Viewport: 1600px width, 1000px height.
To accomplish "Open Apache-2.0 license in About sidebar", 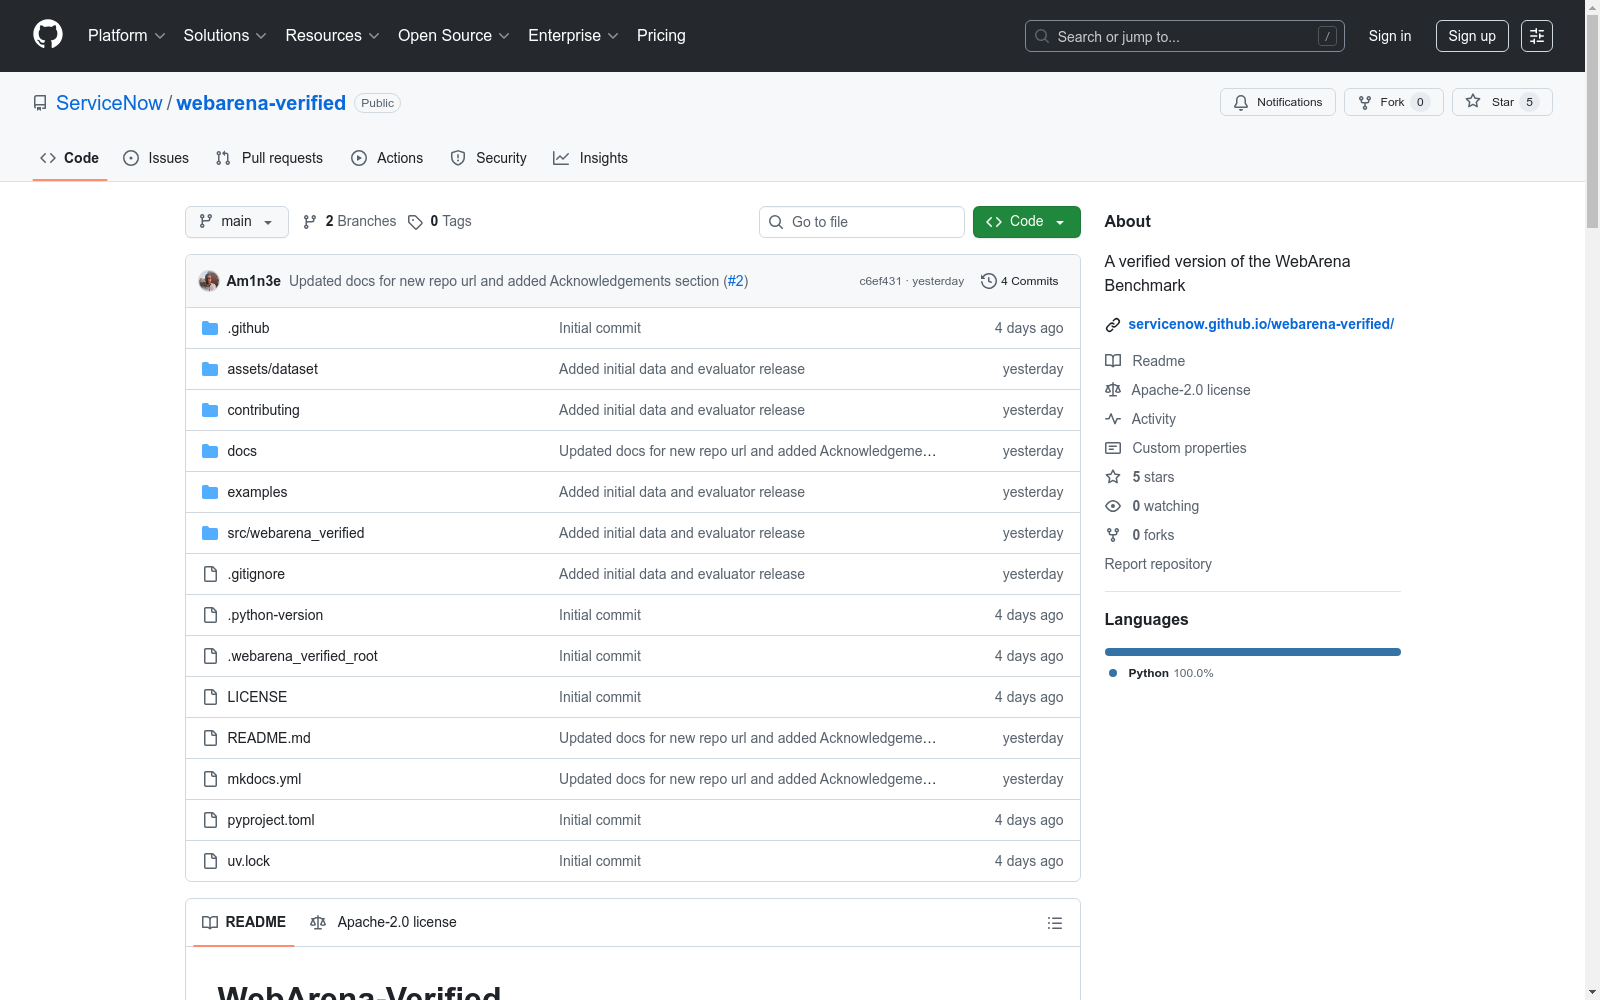I will tap(1178, 390).
